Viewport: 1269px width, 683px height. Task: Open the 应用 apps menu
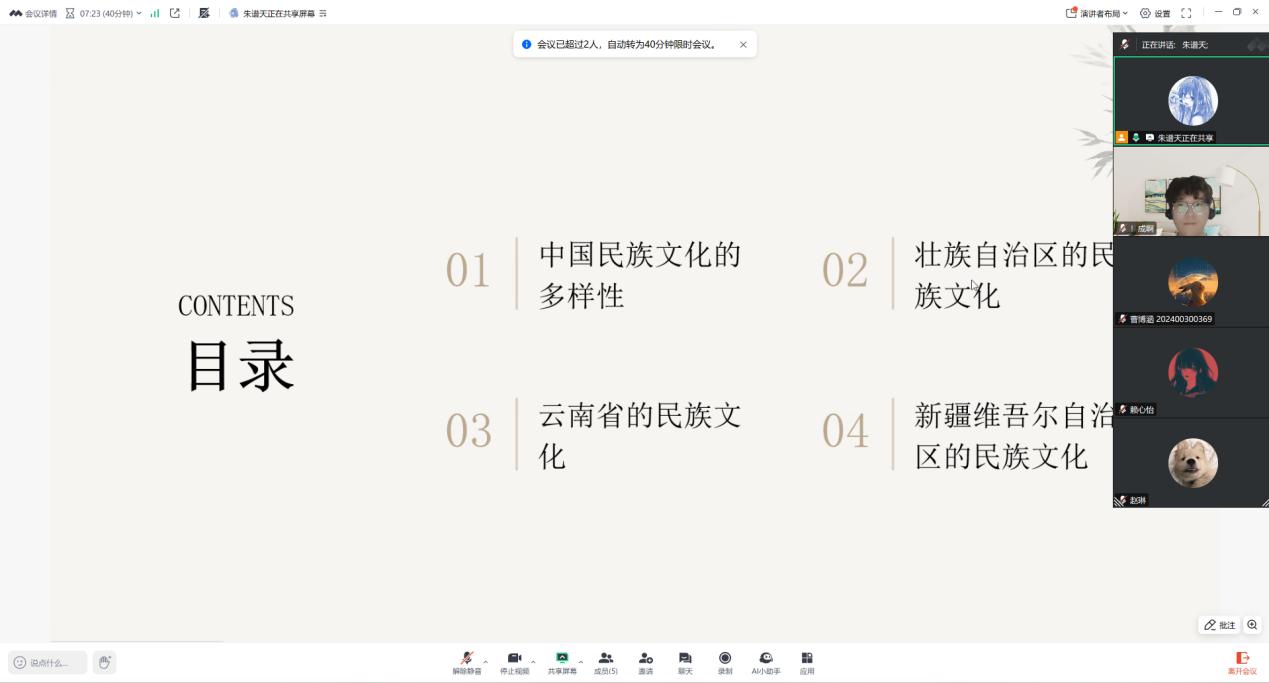(807, 663)
